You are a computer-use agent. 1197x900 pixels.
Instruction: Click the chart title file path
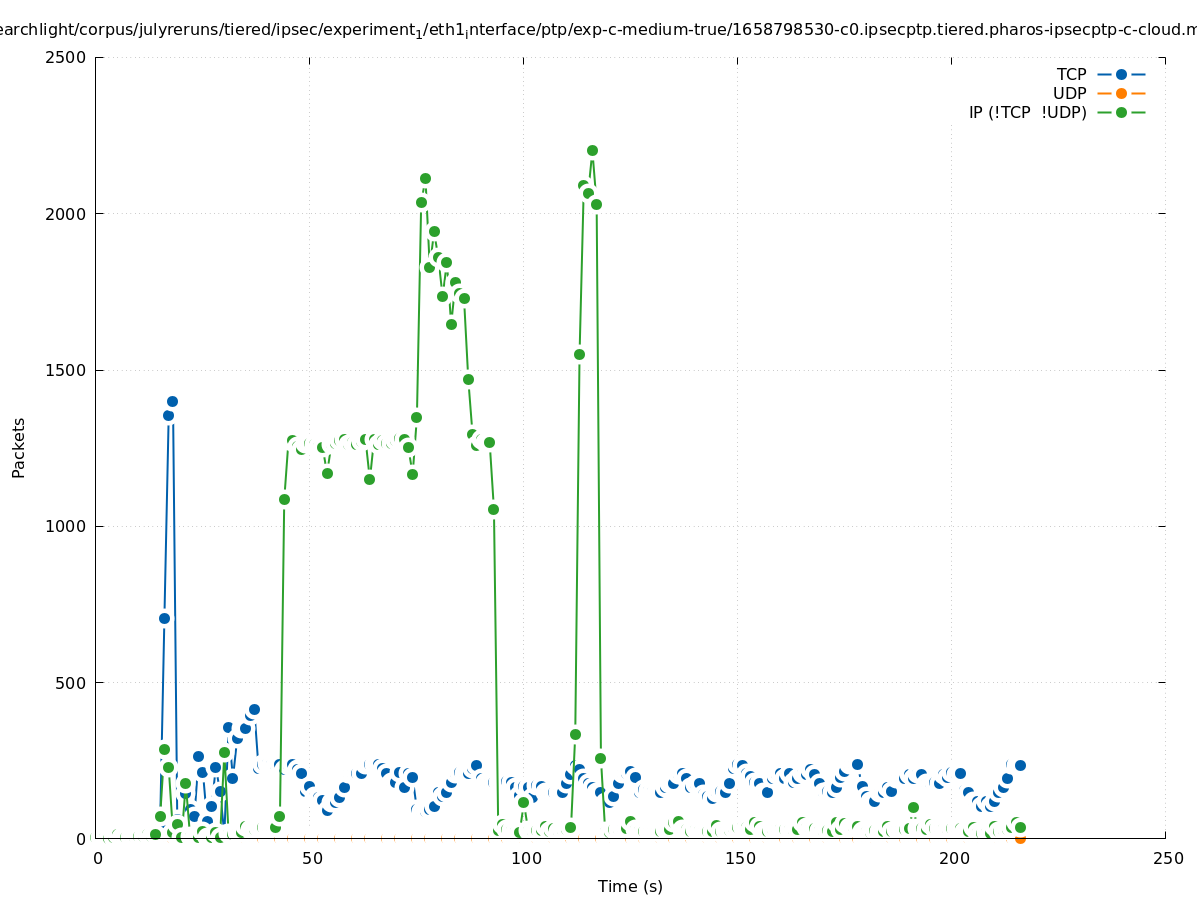click(598, 30)
